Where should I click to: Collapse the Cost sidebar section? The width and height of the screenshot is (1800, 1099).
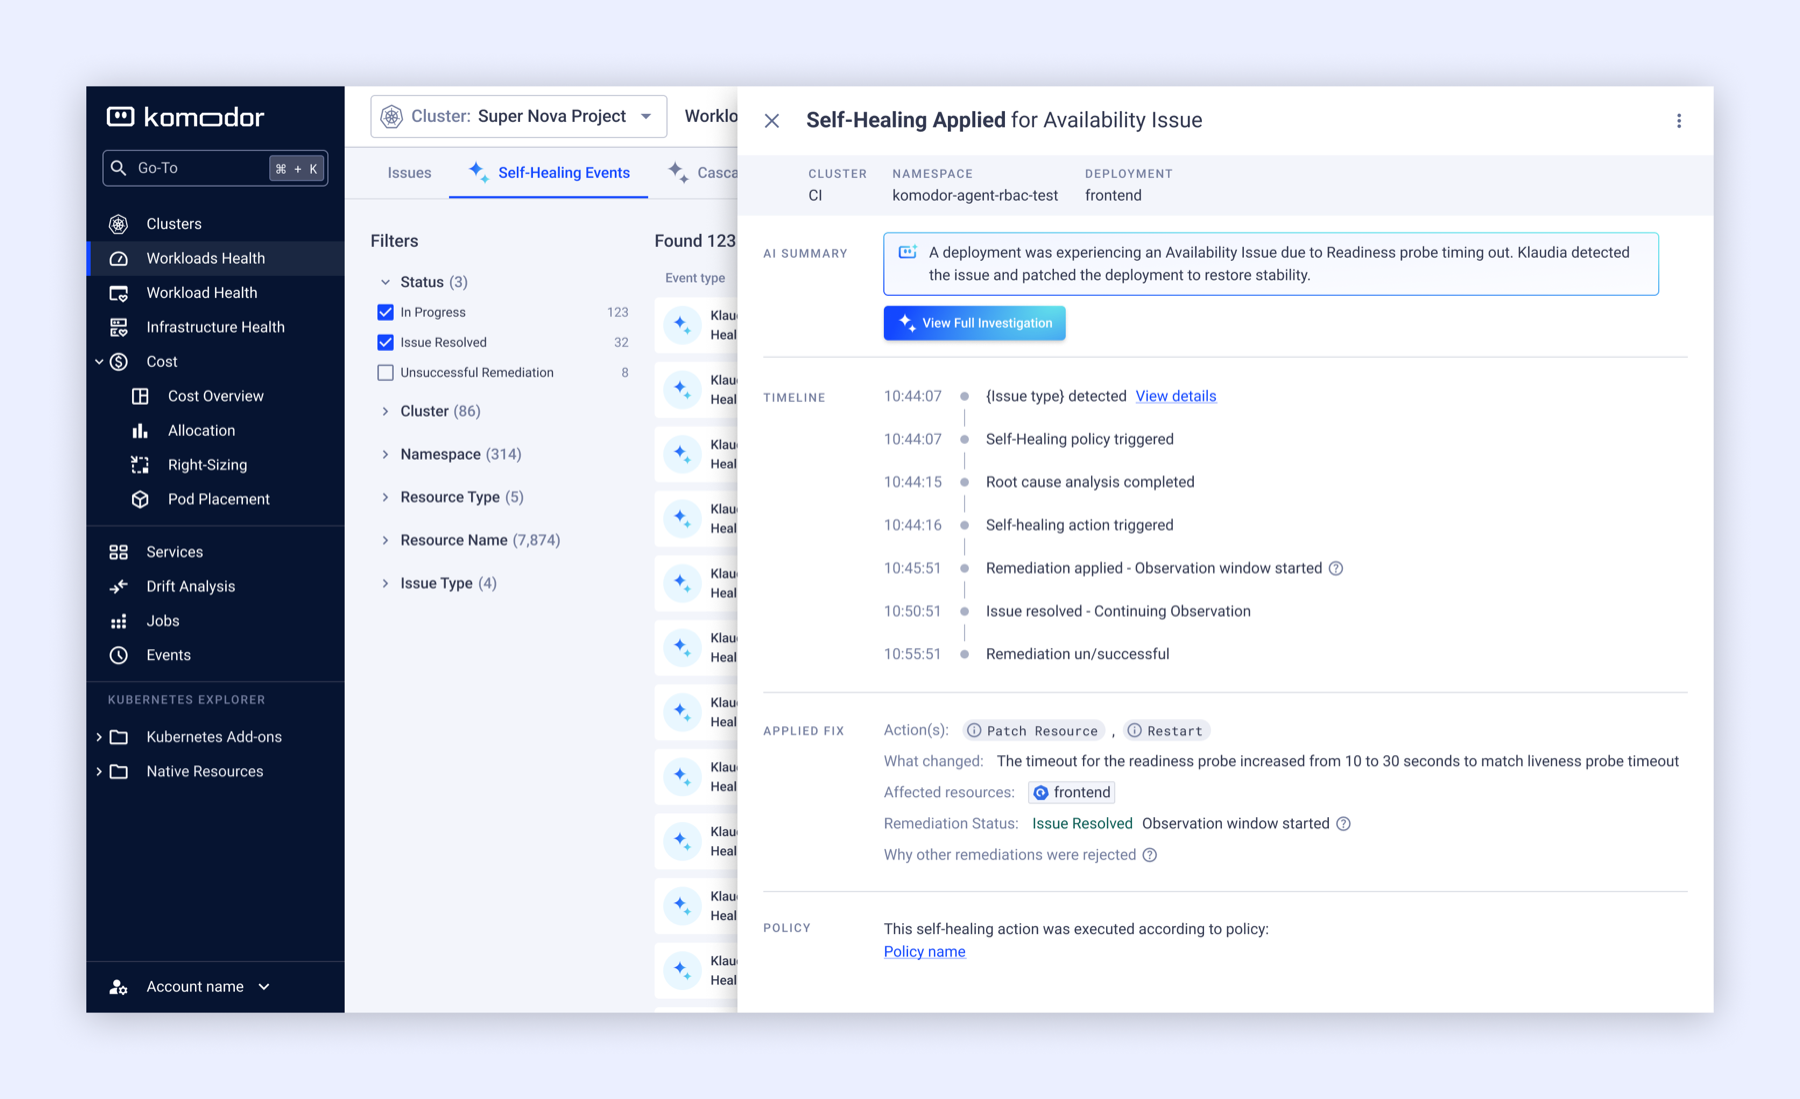[x=99, y=362]
